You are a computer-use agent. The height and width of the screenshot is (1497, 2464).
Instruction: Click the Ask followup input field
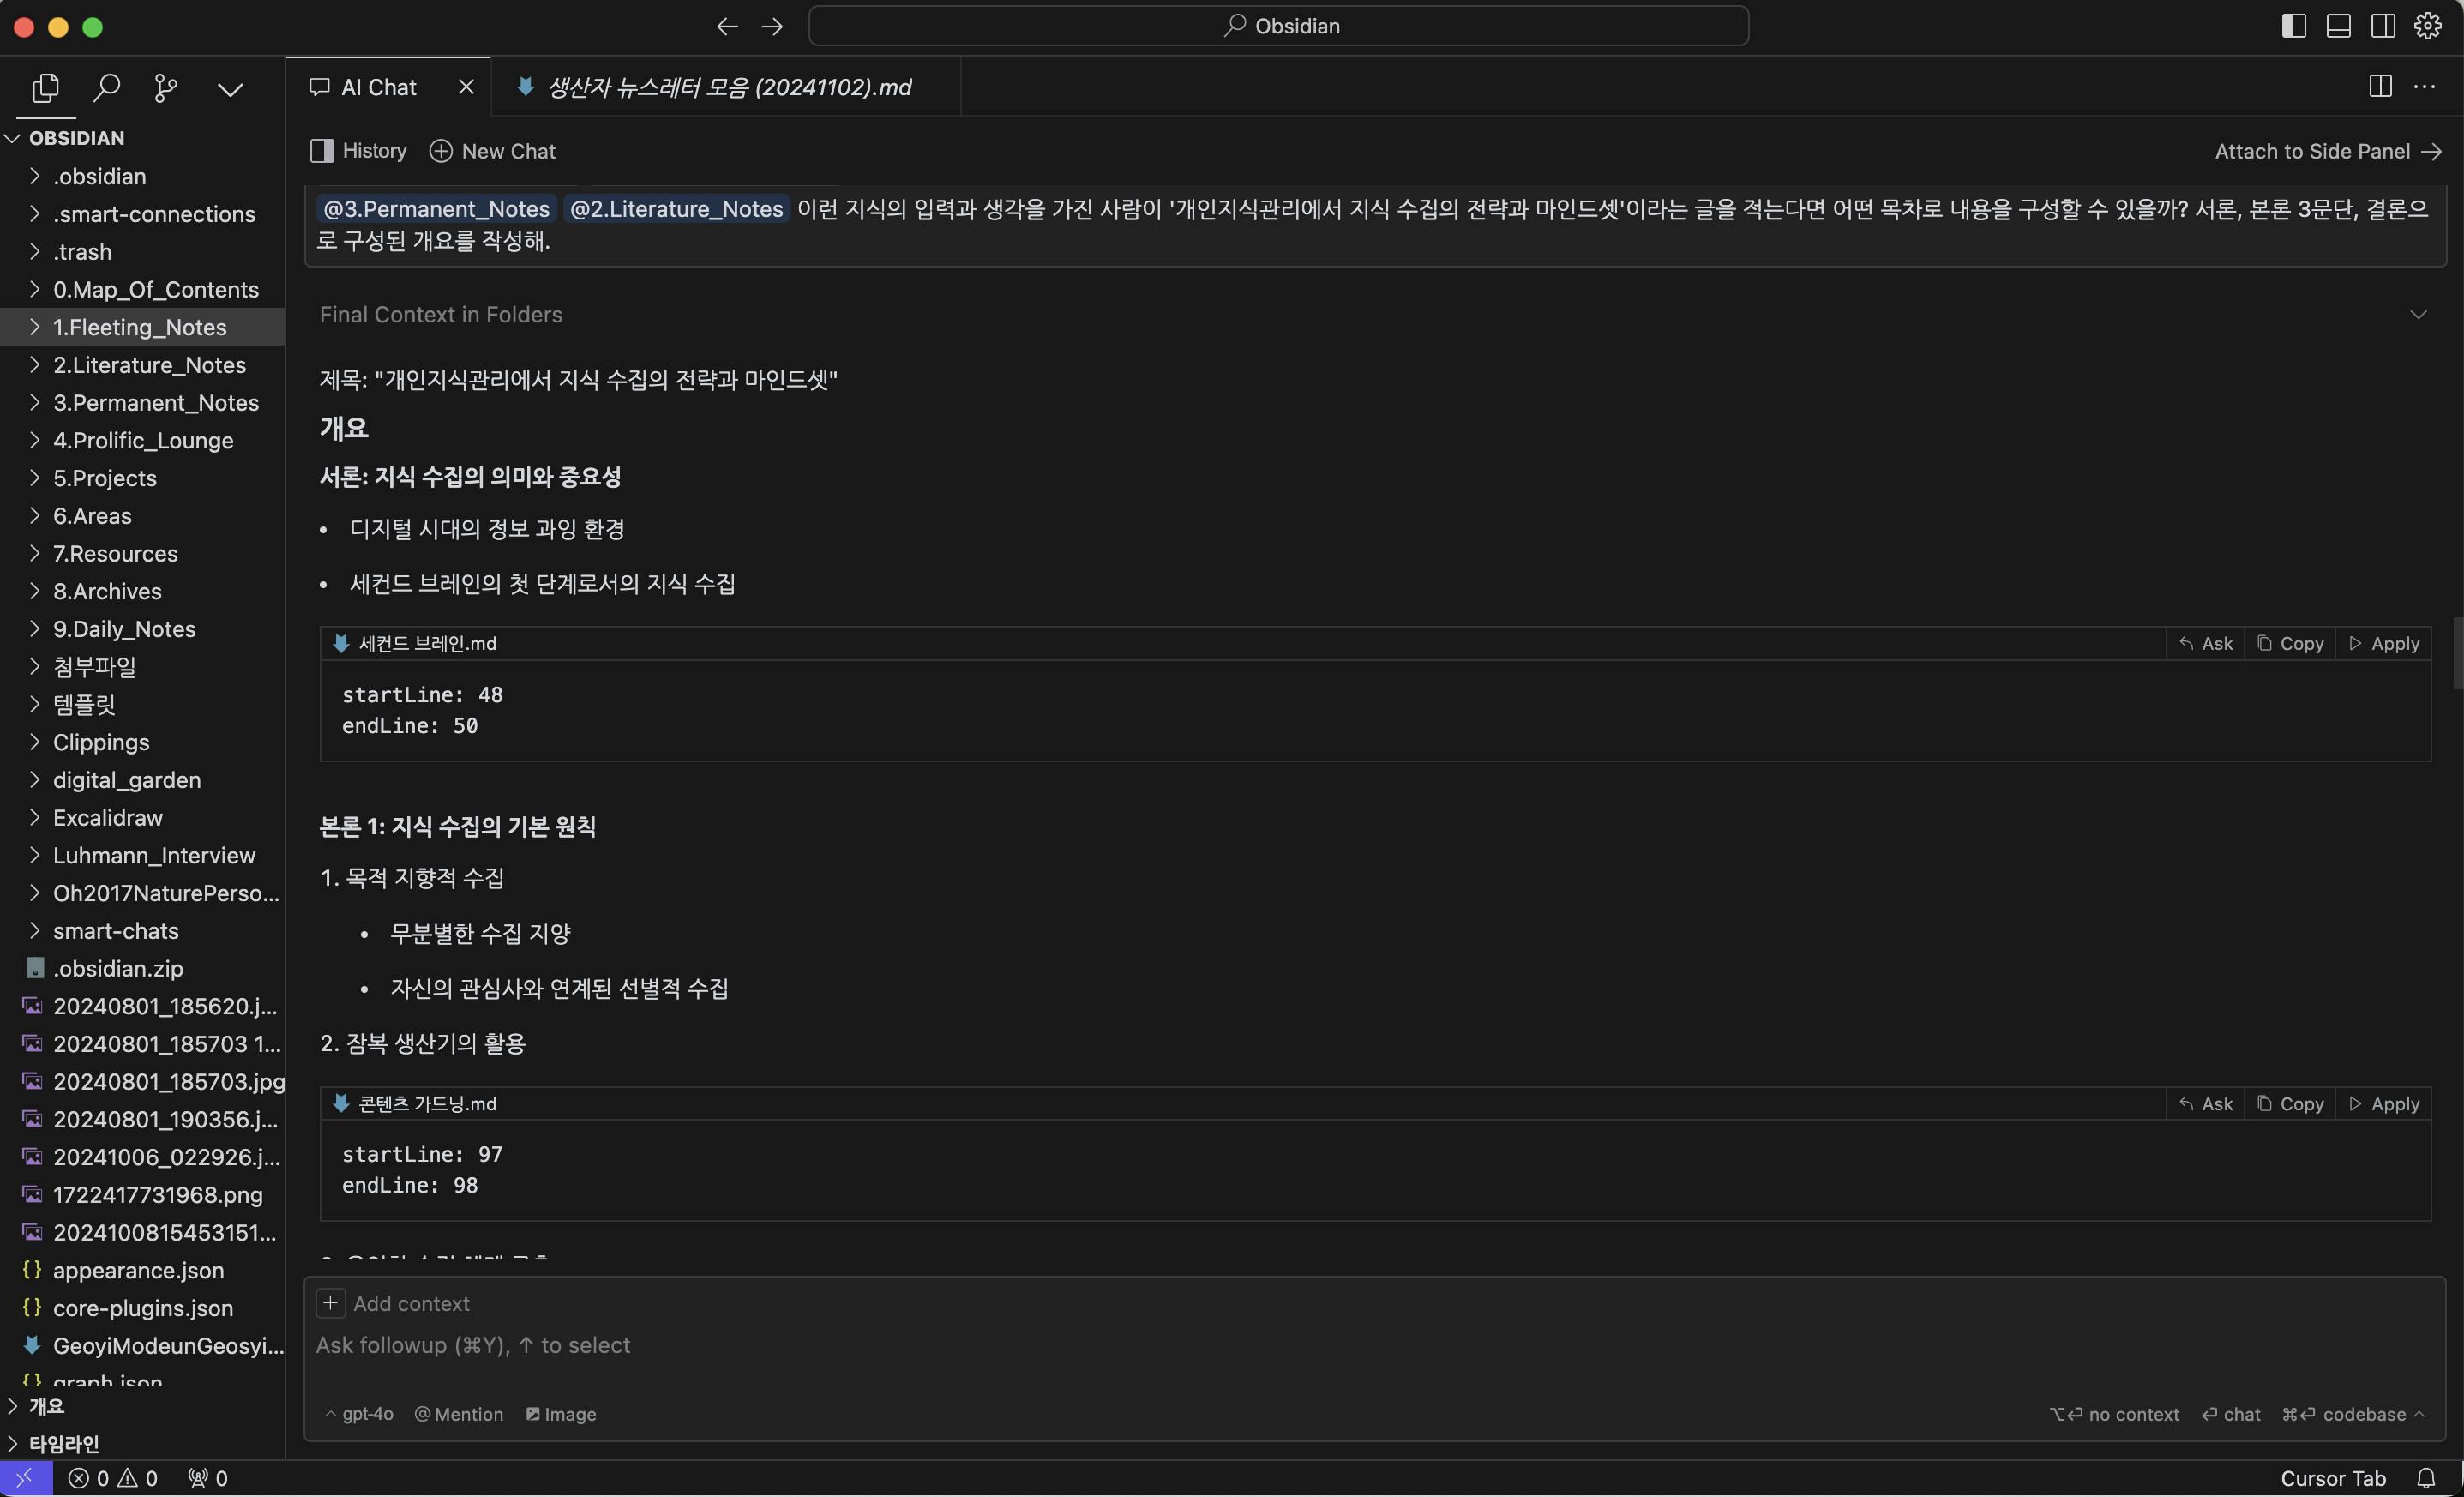pos(1374,1345)
